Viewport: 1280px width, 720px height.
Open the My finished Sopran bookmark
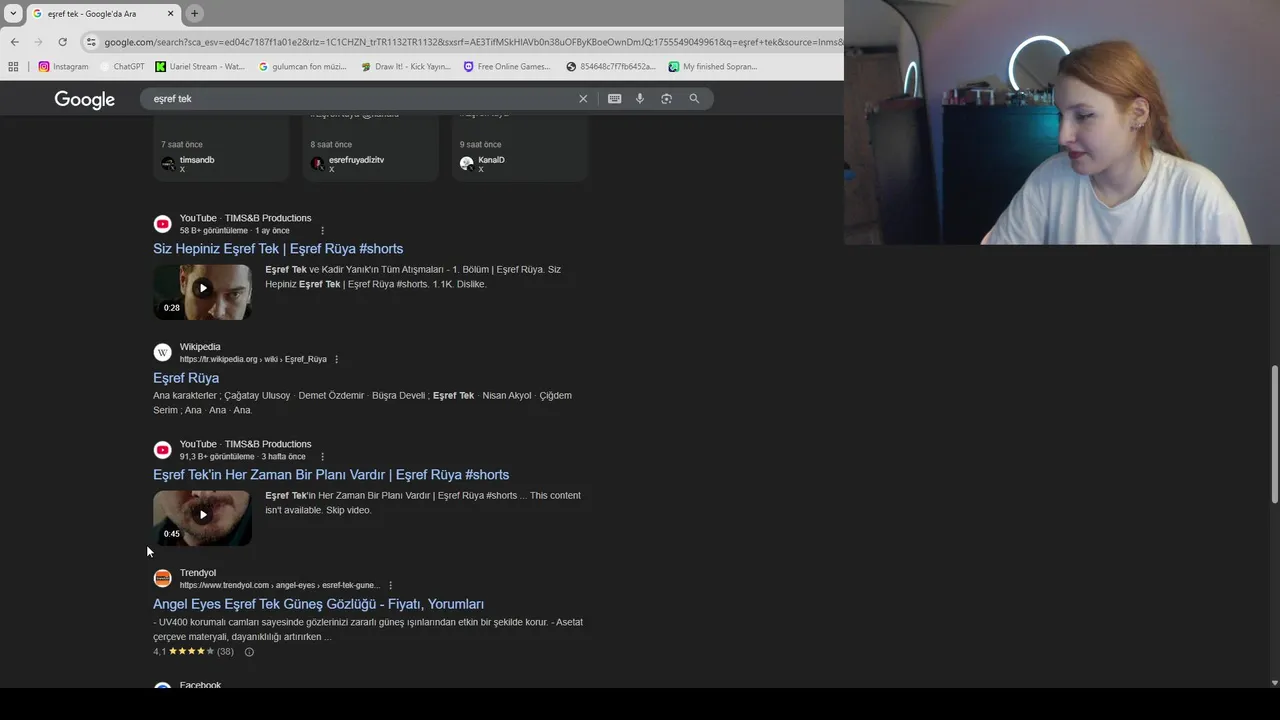point(713,67)
